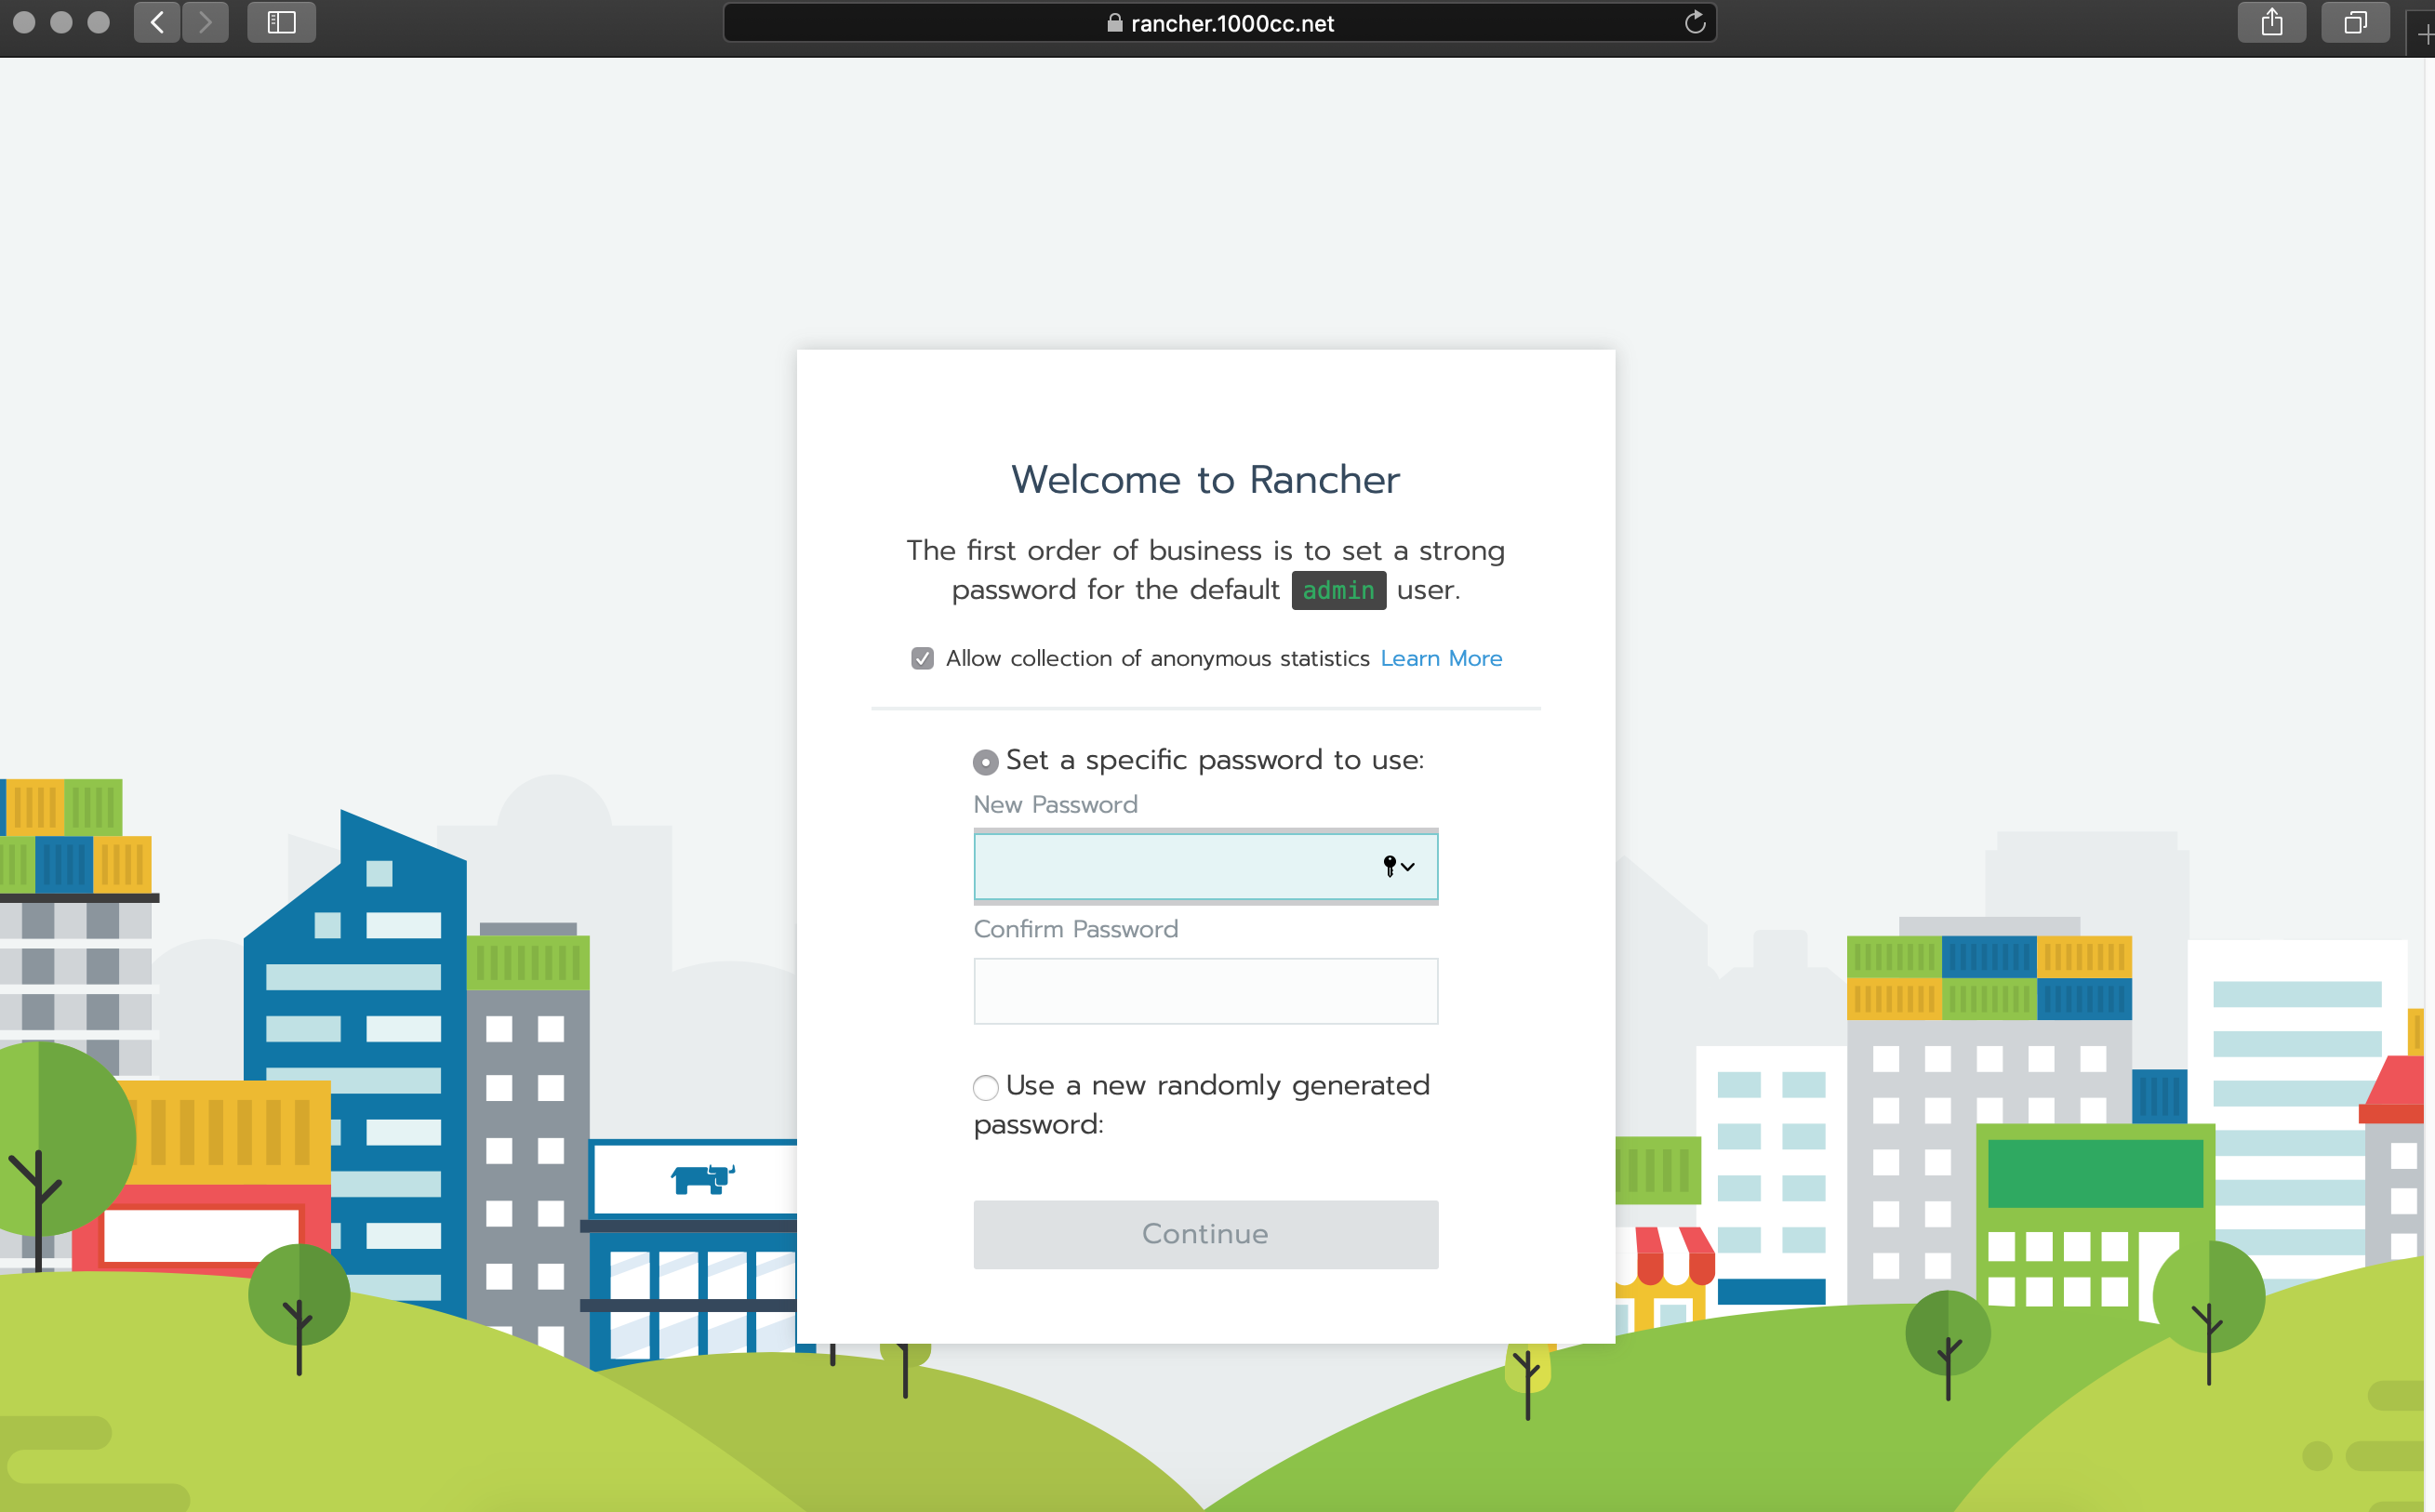Viewport: 2435px width, 1512px height.
Task: Minimize the Safari window
Action: coord(61,22)
